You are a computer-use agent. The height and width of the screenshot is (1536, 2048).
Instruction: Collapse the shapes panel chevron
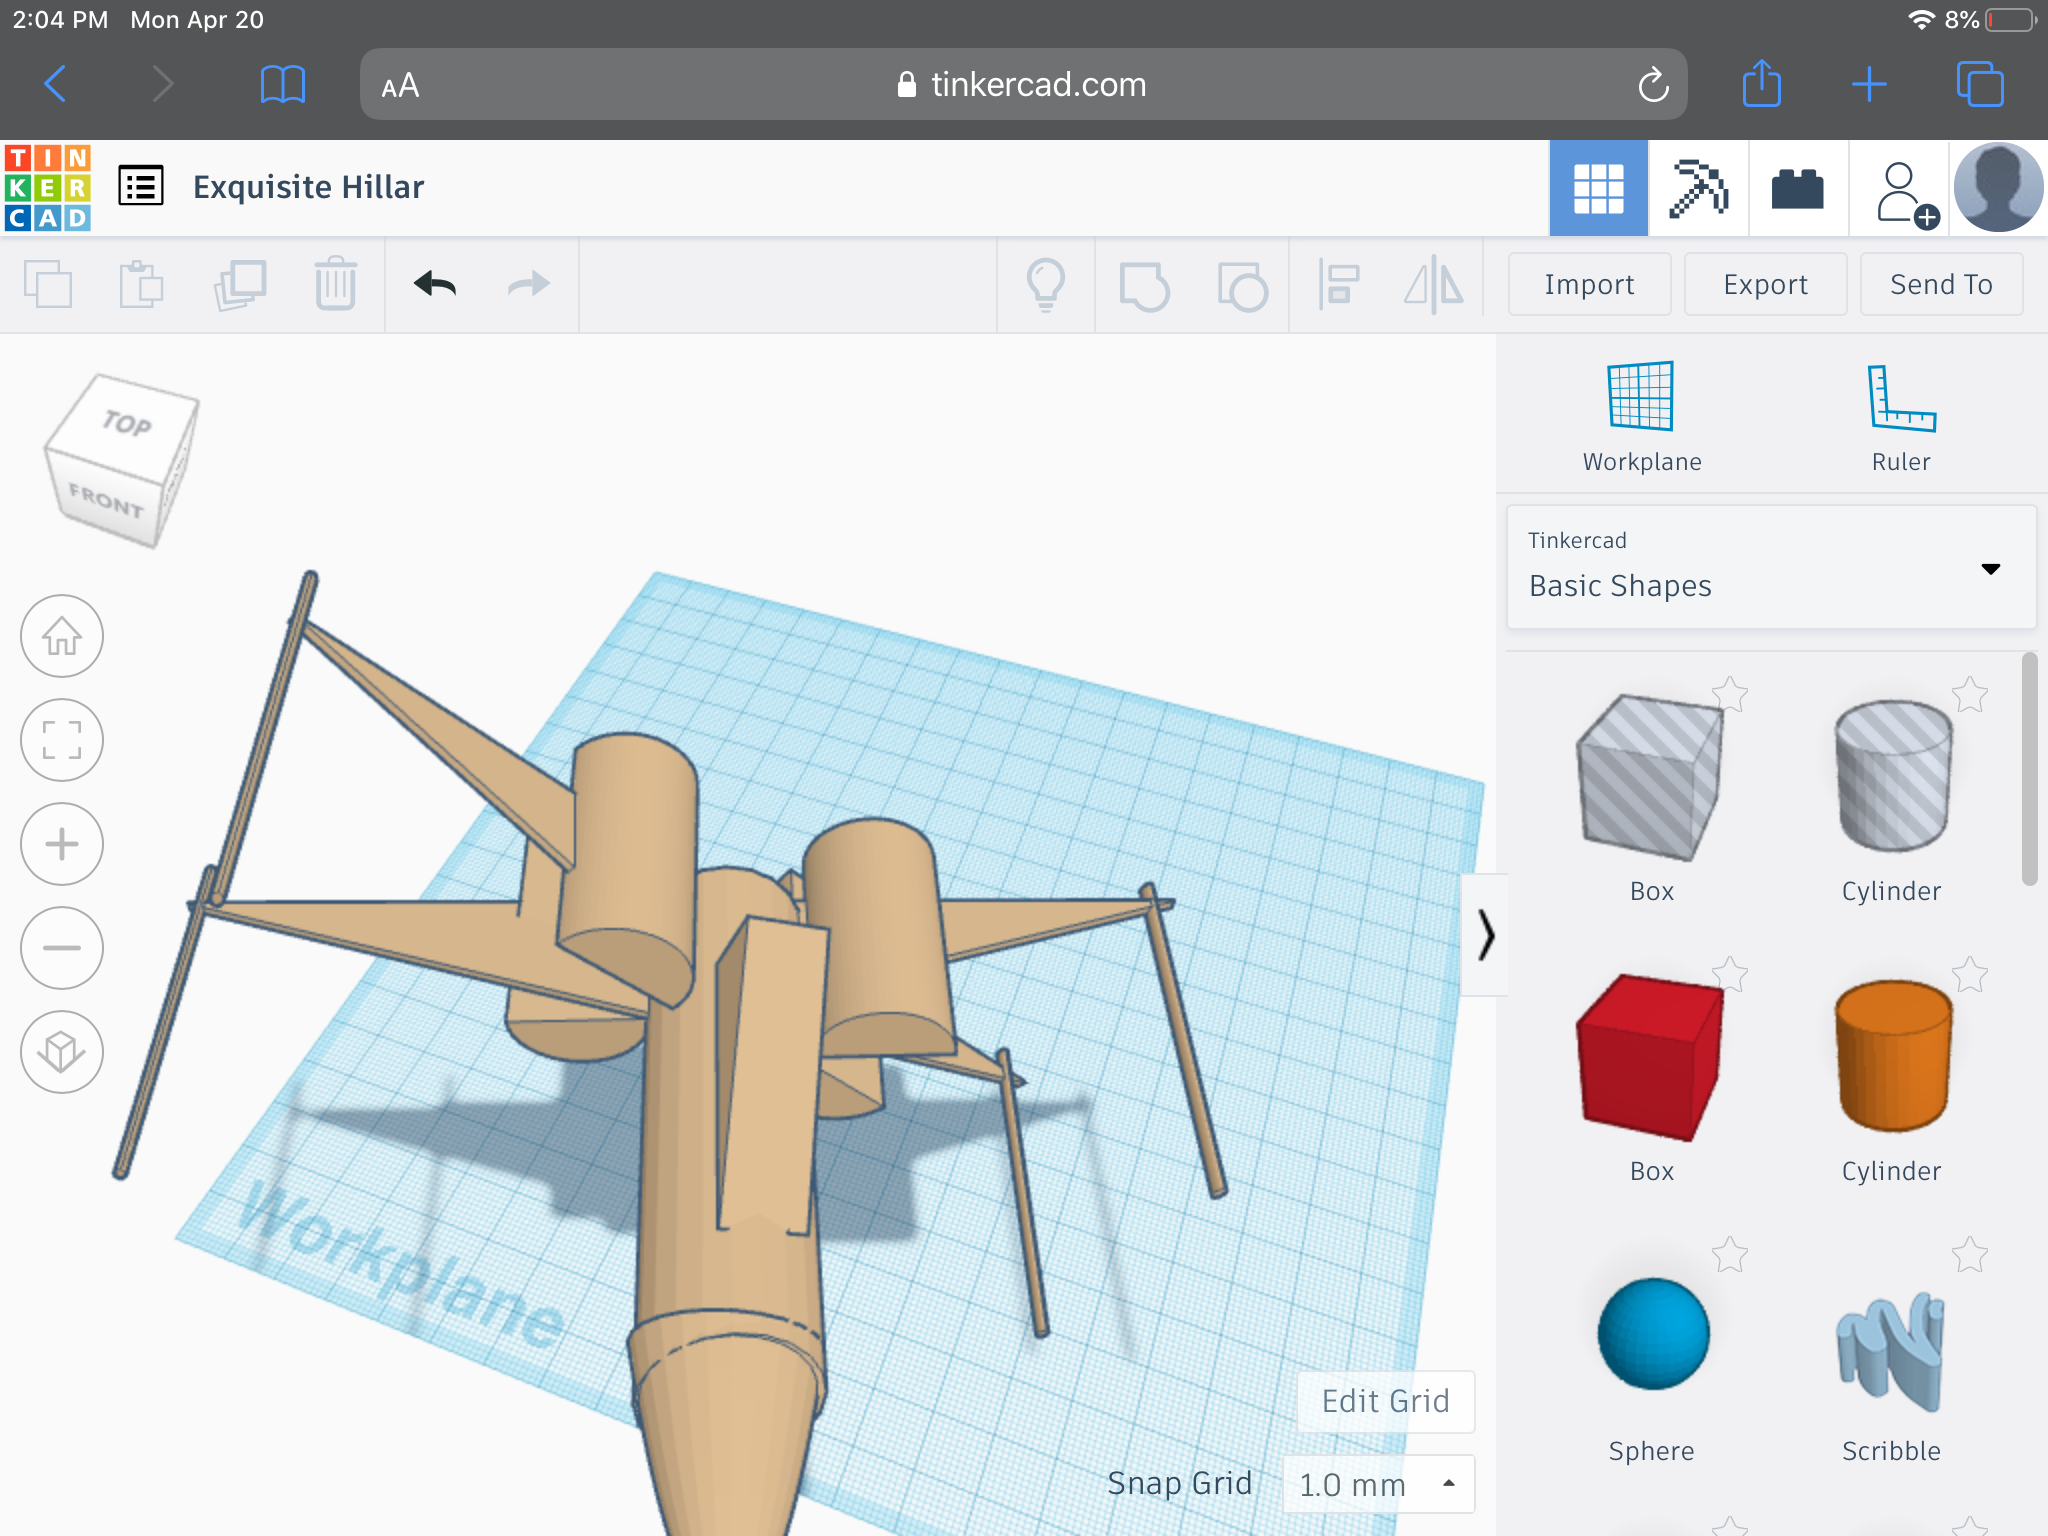(x=1485, y=935)
